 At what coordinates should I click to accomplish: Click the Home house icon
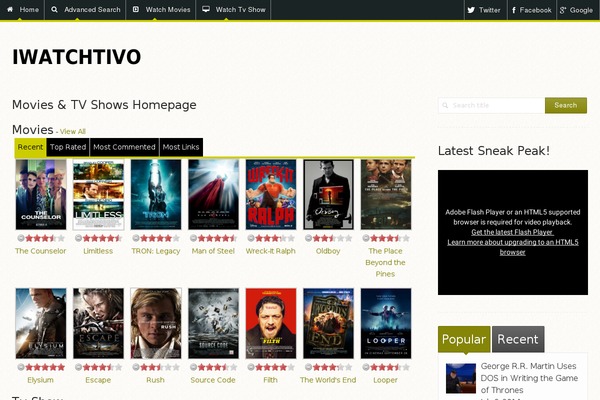click(10, 10)
